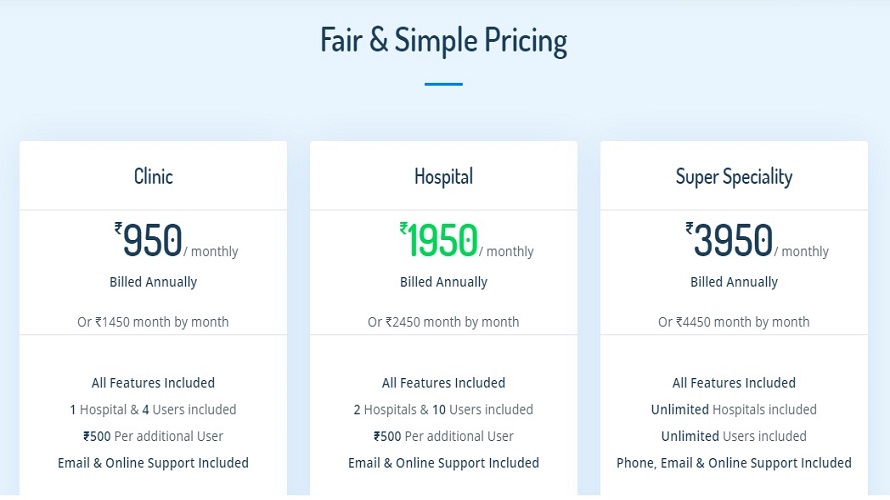Click the ₹950 monthly Clinic price

point(150,241)
